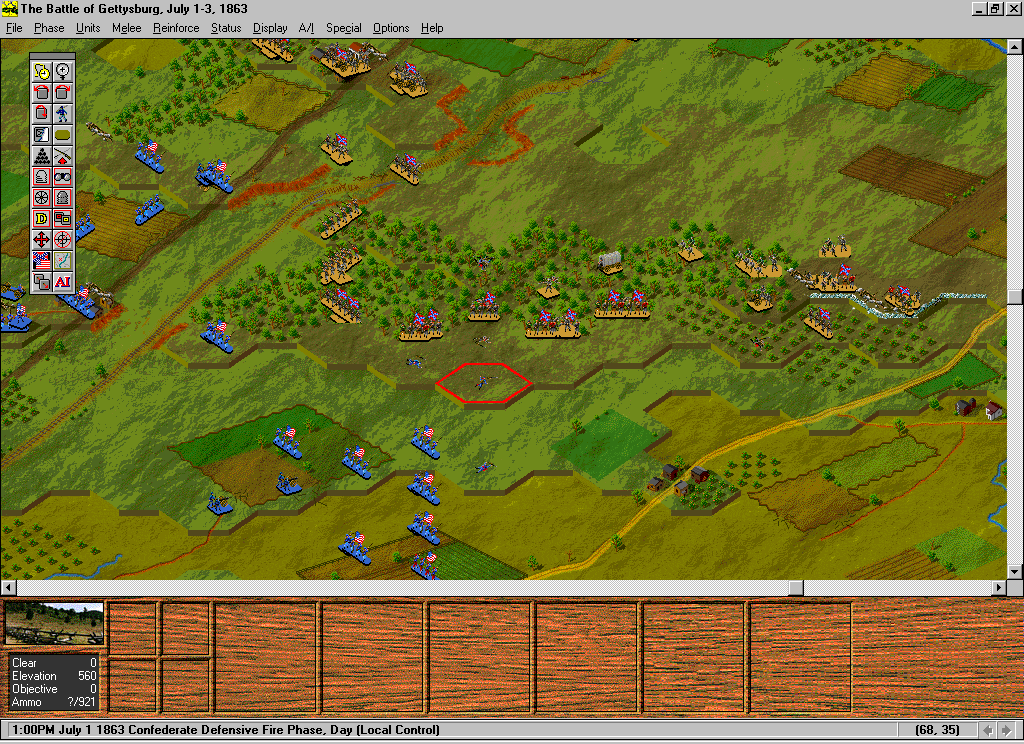Click the horizontal scrollbar thumb
The image size is (1024, 744).
796,587
